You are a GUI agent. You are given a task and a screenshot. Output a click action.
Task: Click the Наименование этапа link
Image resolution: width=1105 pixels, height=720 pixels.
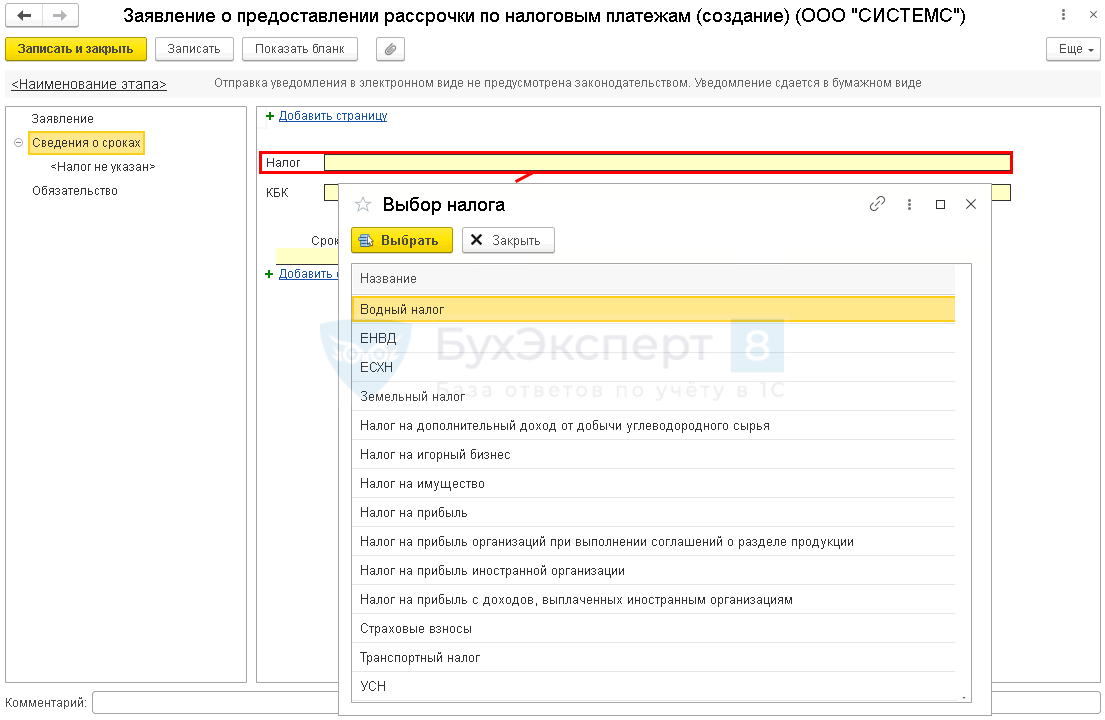click(89, 84)
